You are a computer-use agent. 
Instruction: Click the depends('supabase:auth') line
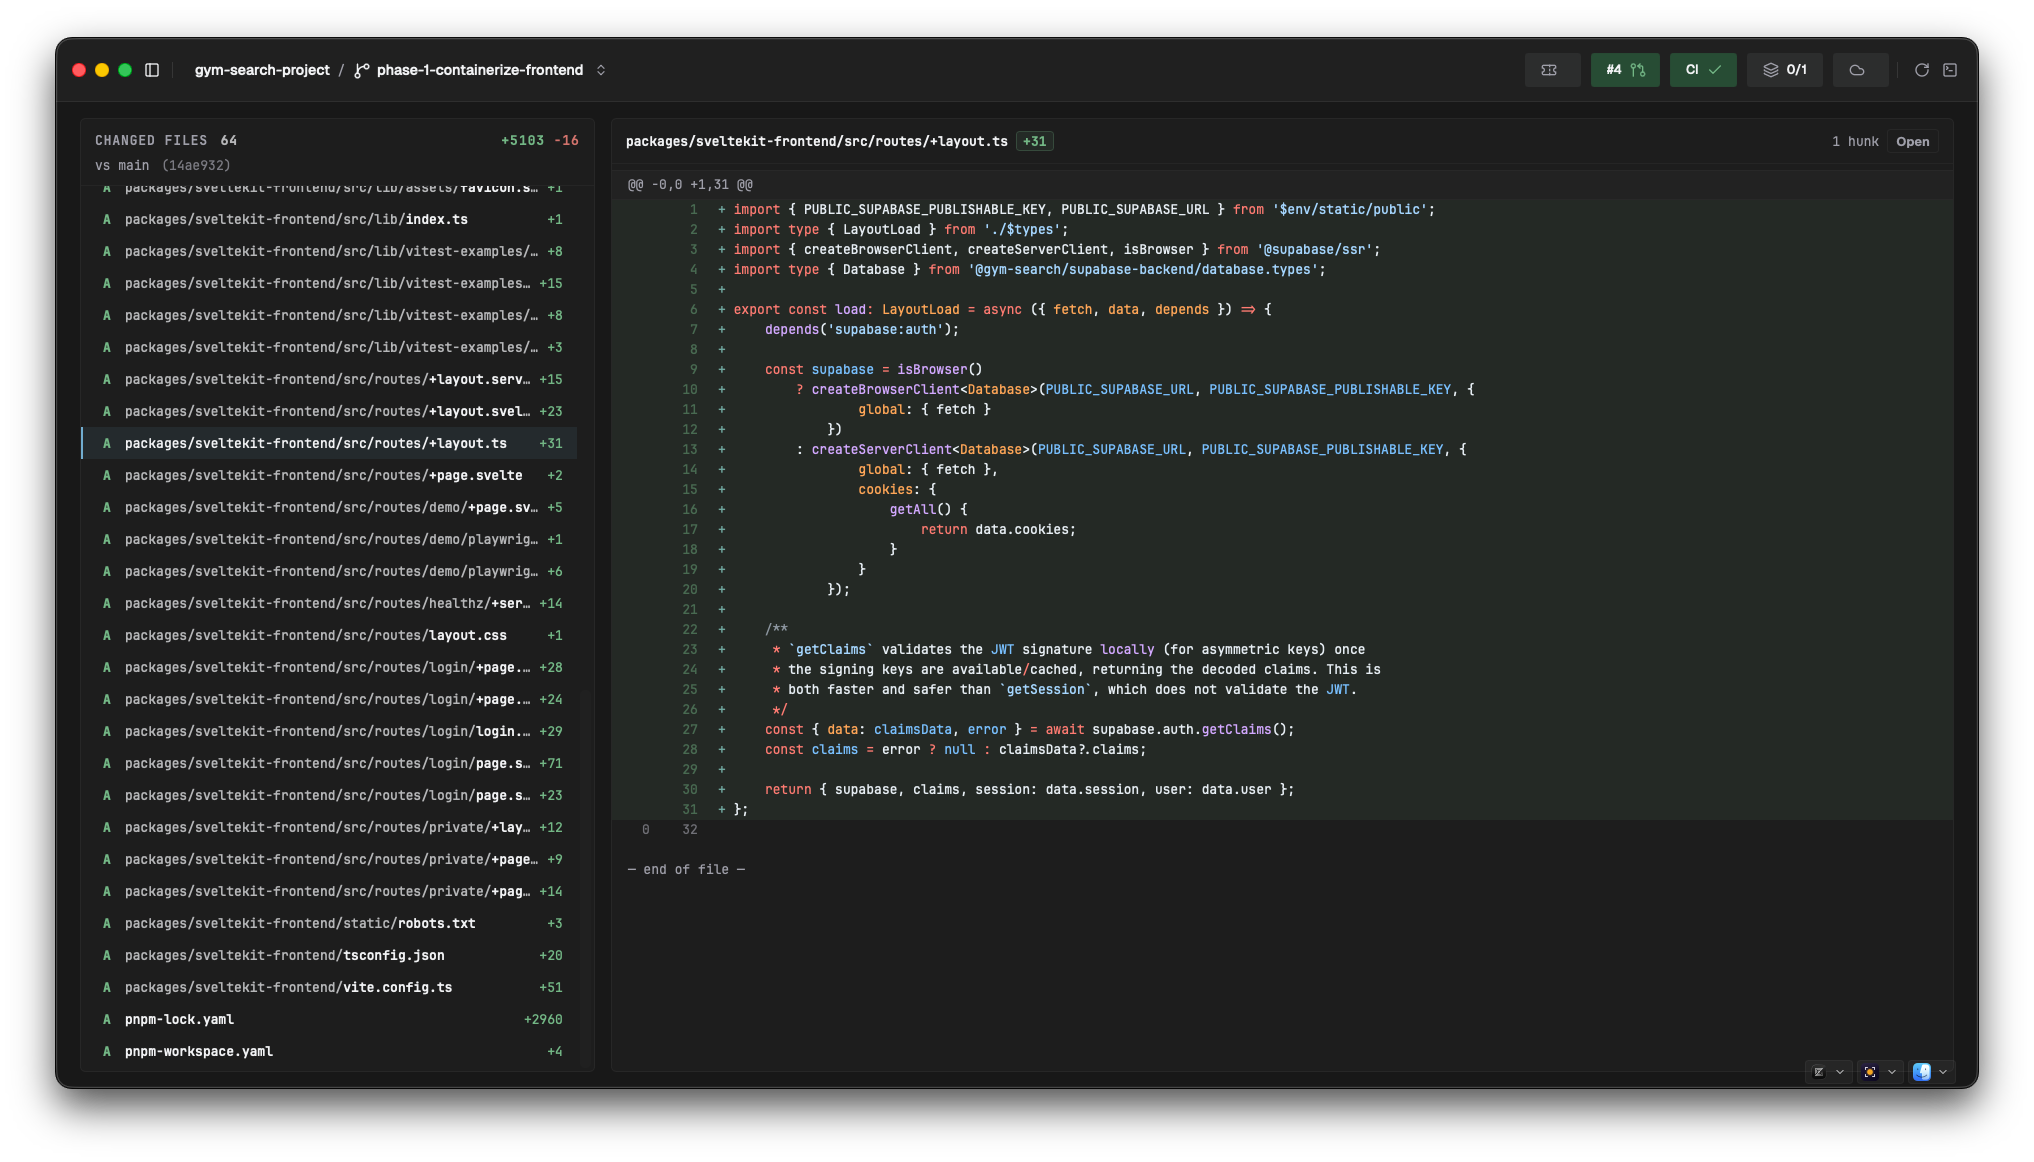coord(862,330)
